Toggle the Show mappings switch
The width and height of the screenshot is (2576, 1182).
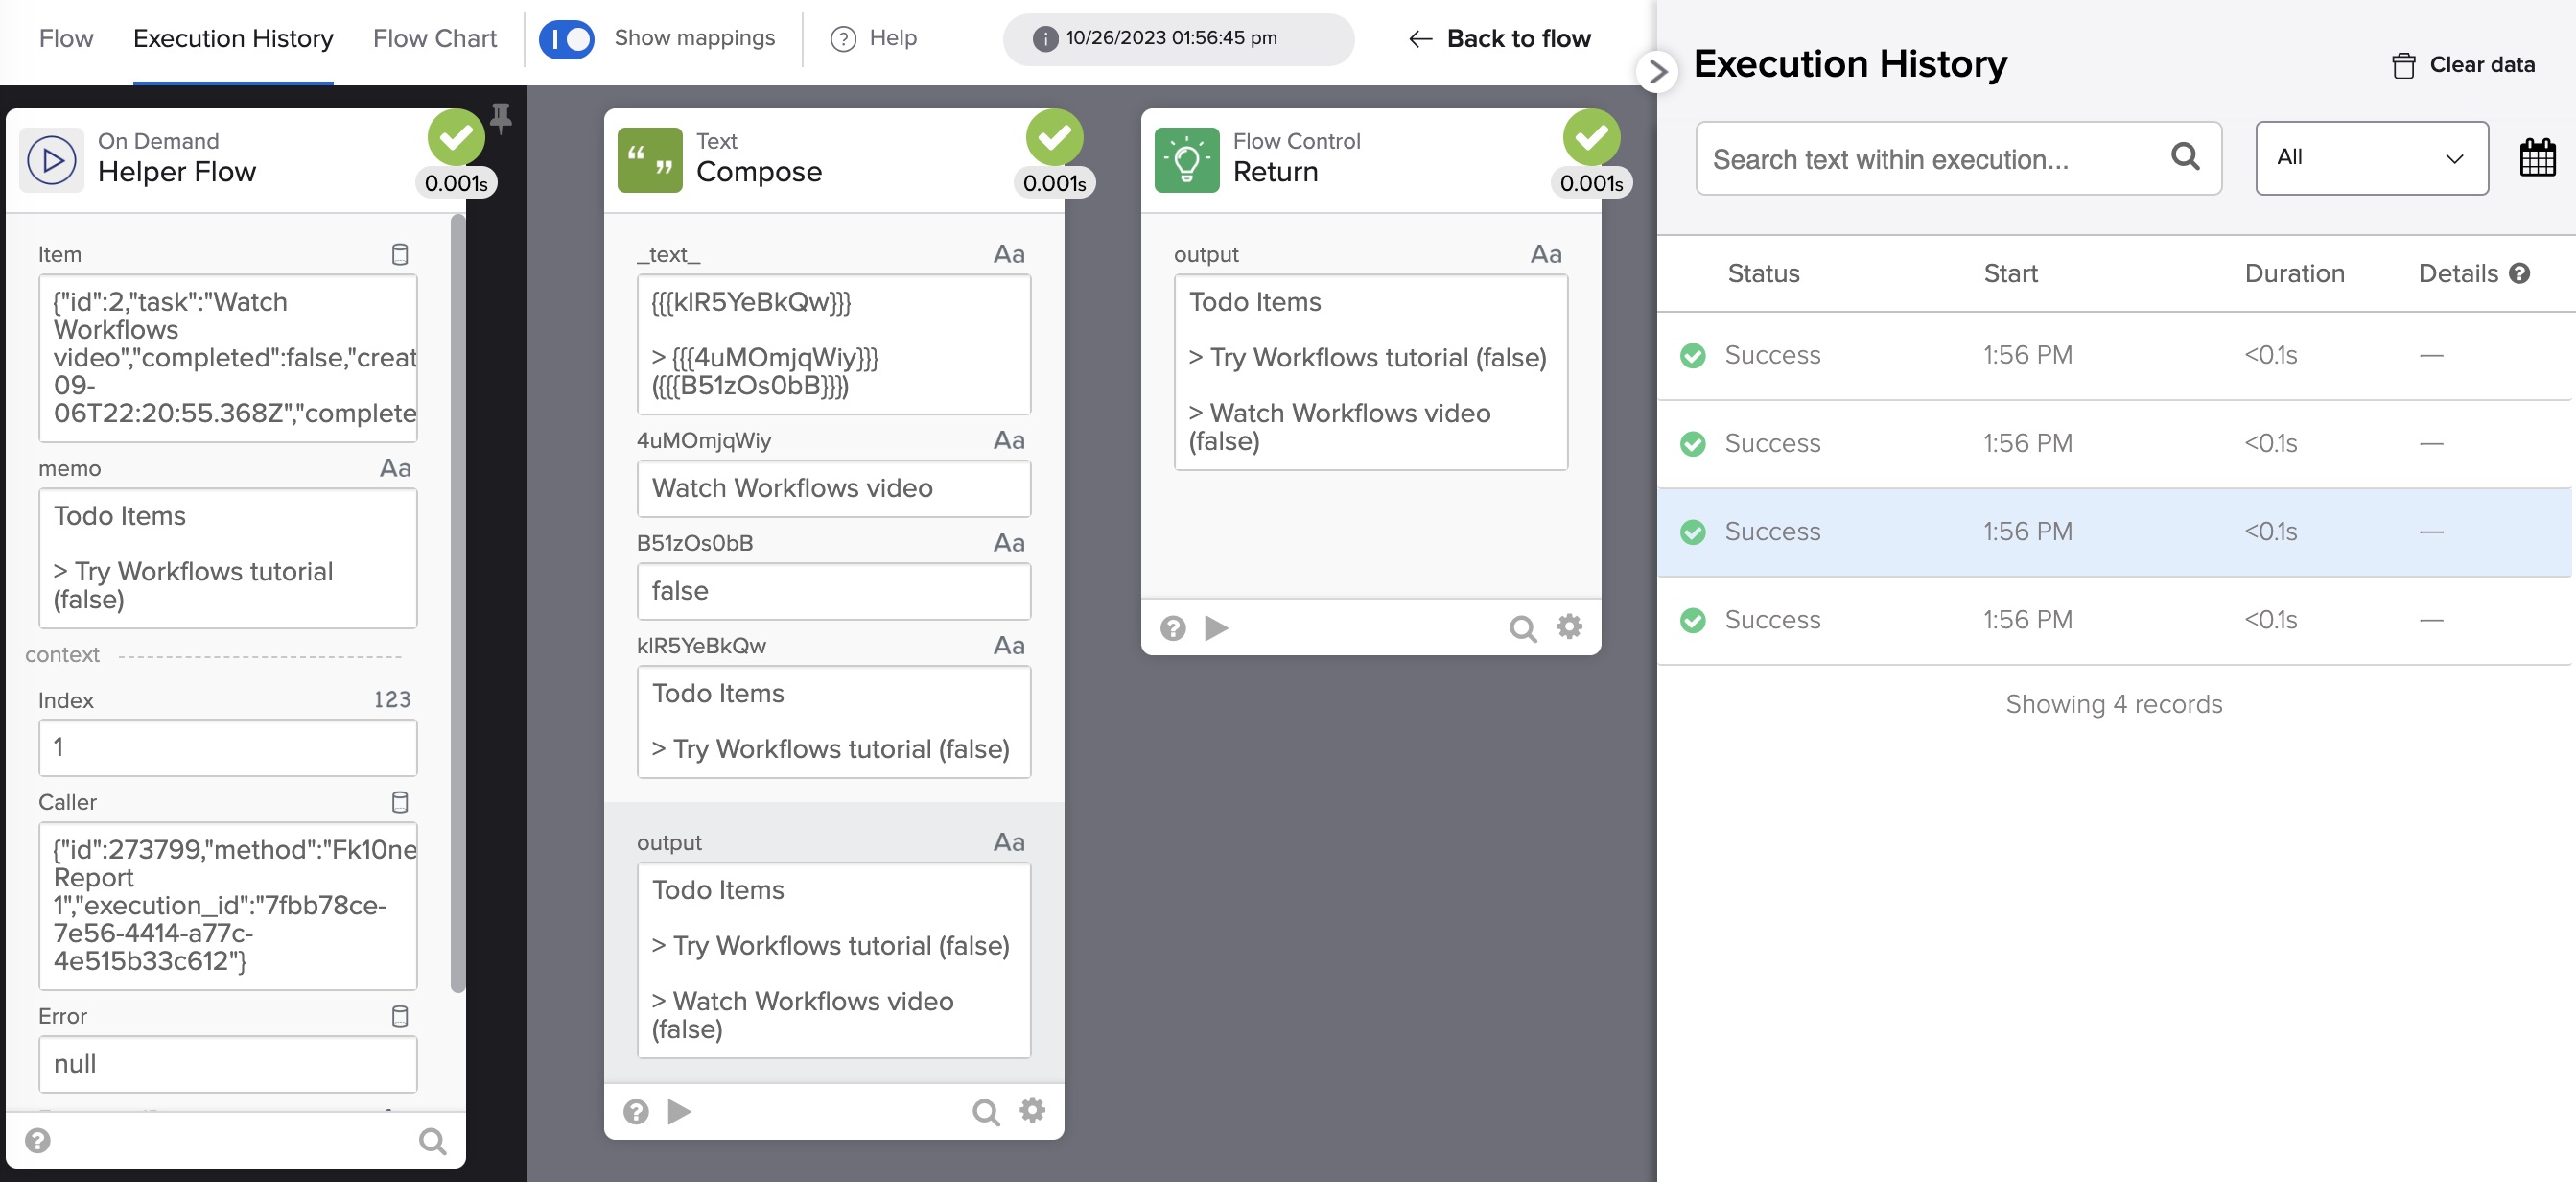click(x=566, y=39)
